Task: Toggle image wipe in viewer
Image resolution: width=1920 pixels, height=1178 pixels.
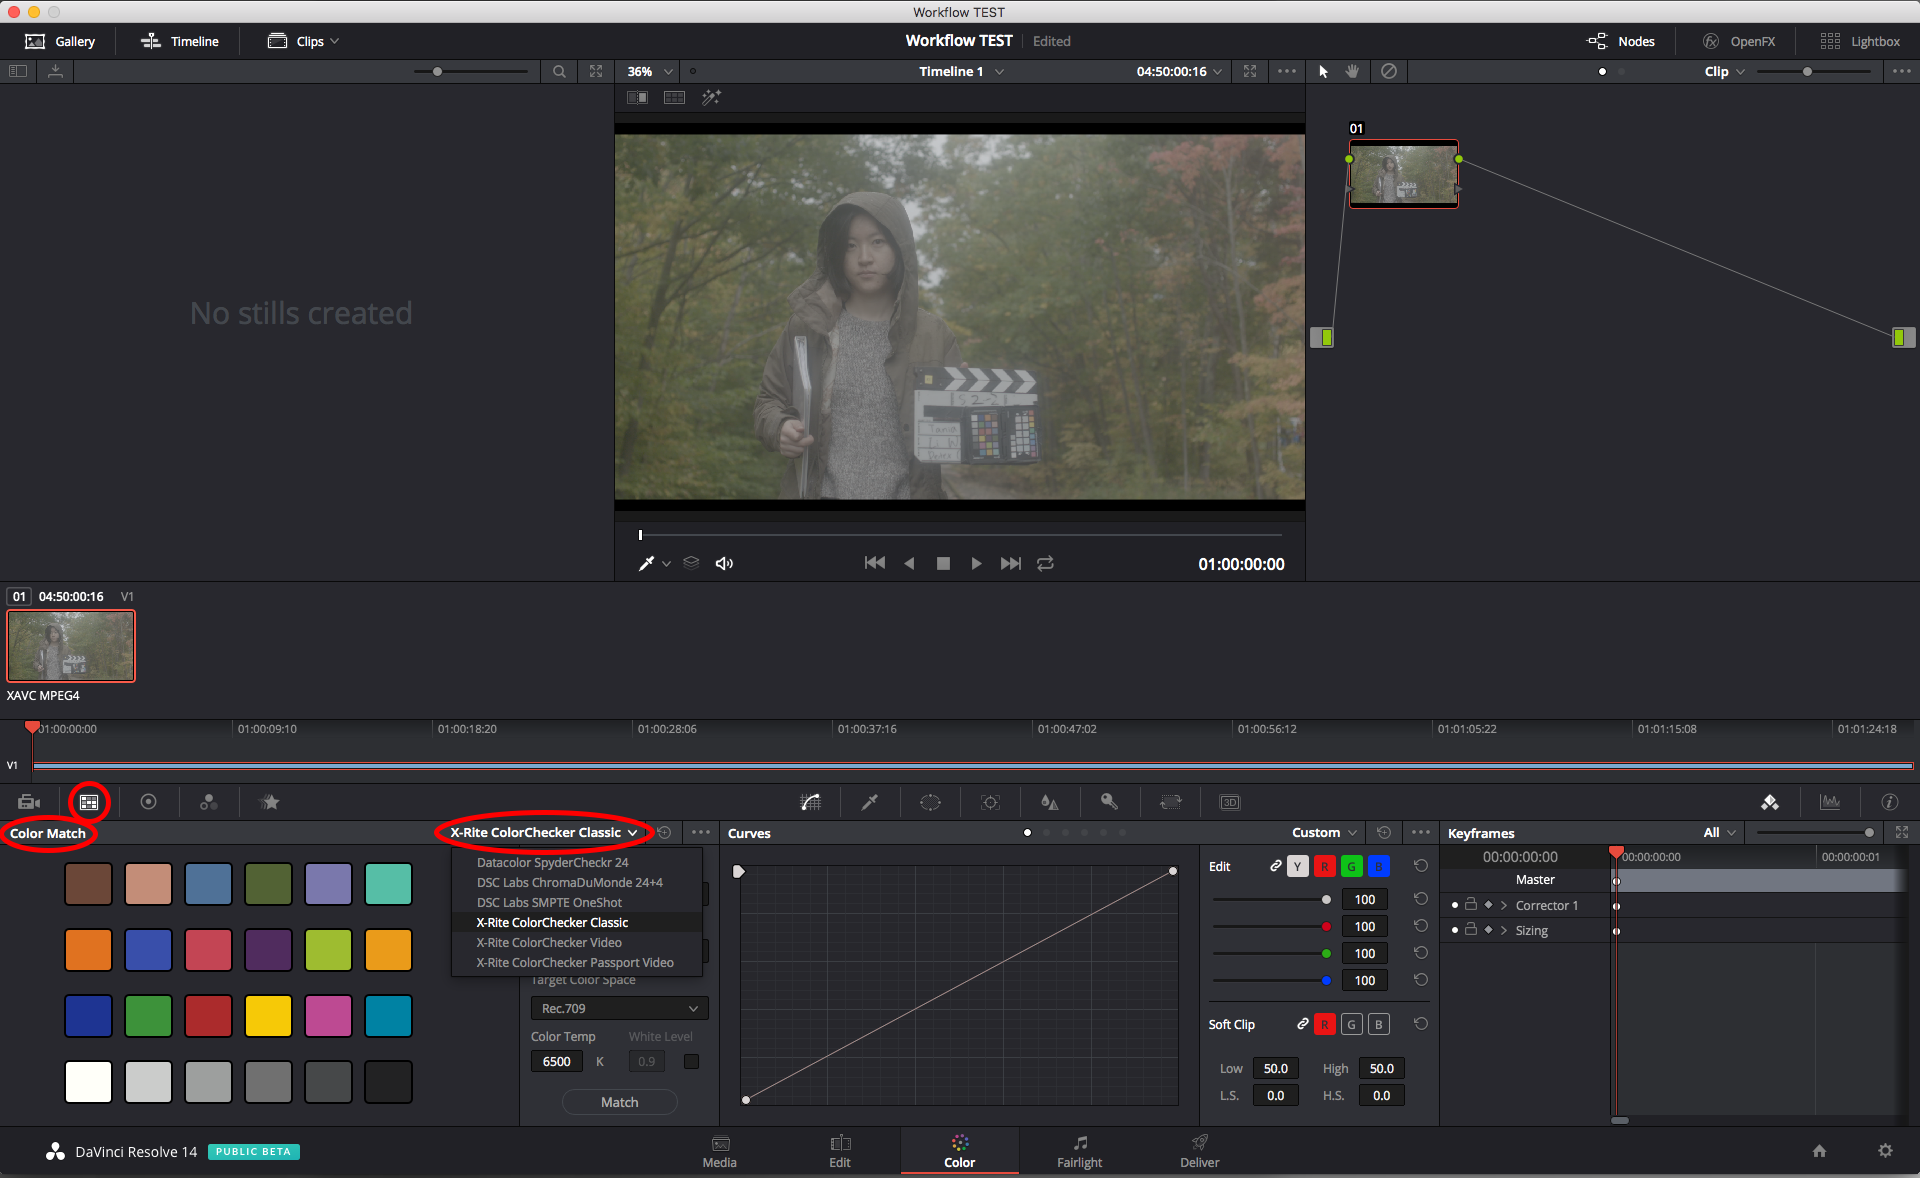Action: tap(637, 97)
